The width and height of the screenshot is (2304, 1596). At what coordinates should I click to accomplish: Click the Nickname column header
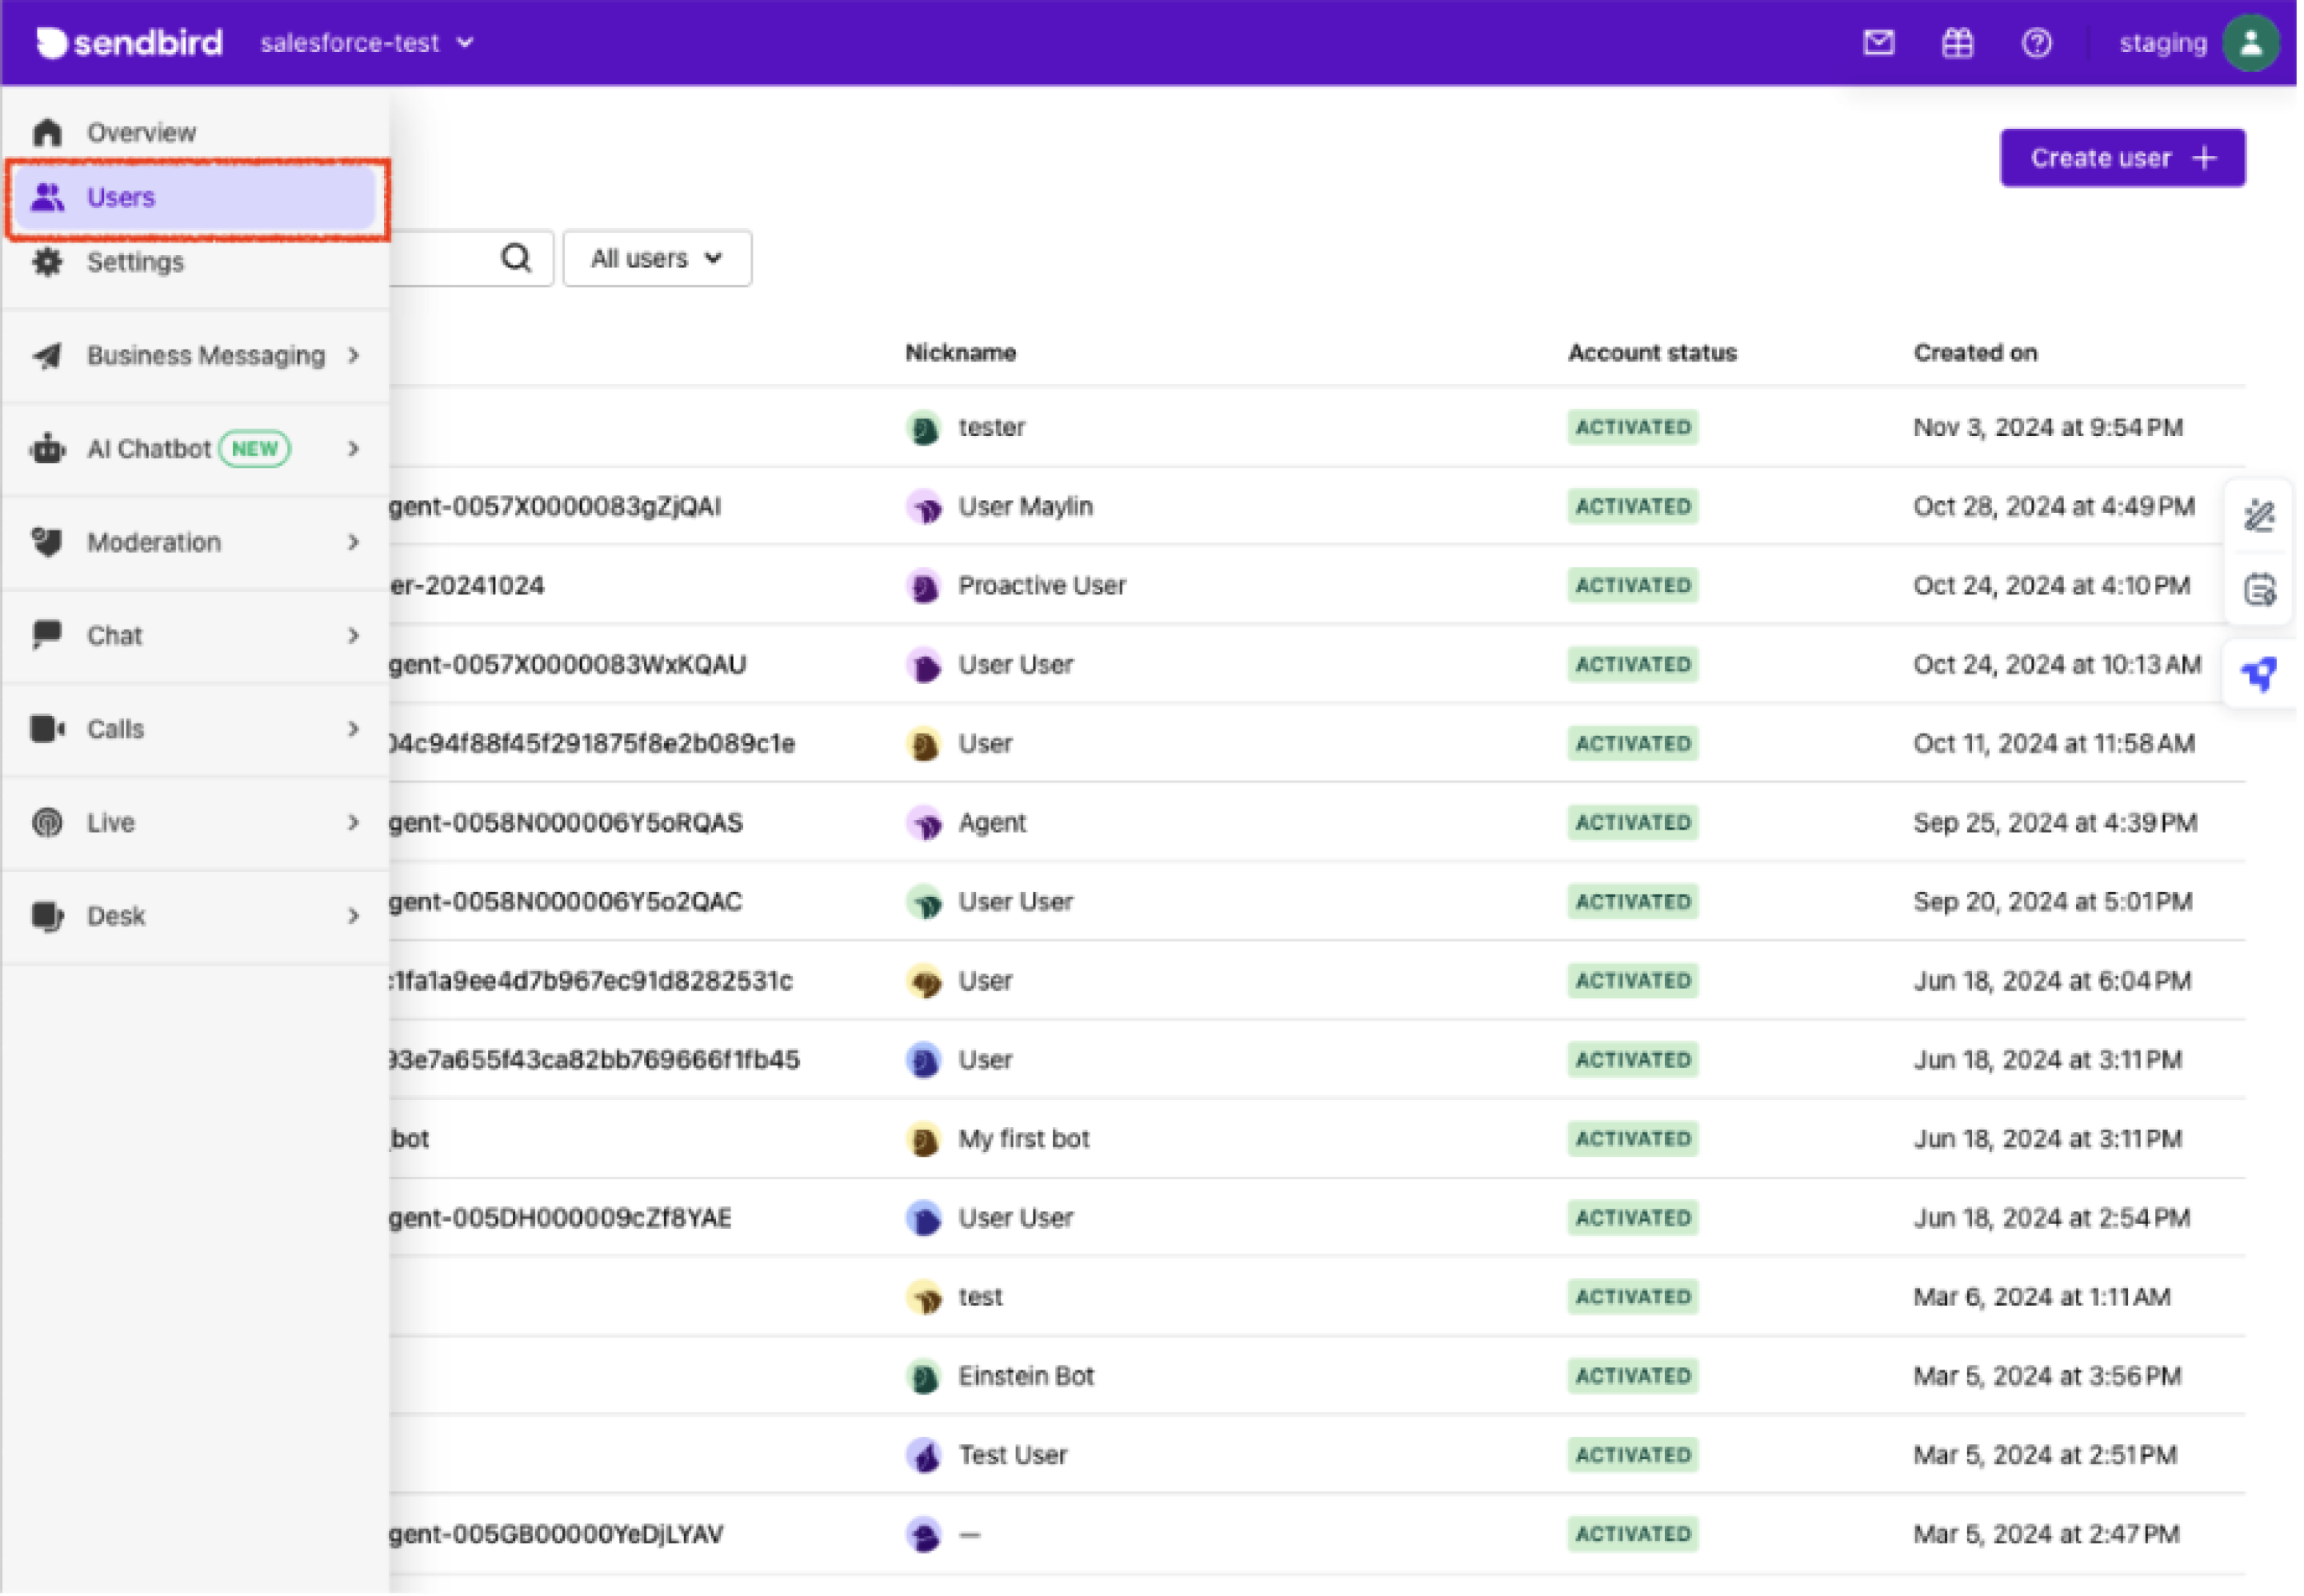pos(962,353)
